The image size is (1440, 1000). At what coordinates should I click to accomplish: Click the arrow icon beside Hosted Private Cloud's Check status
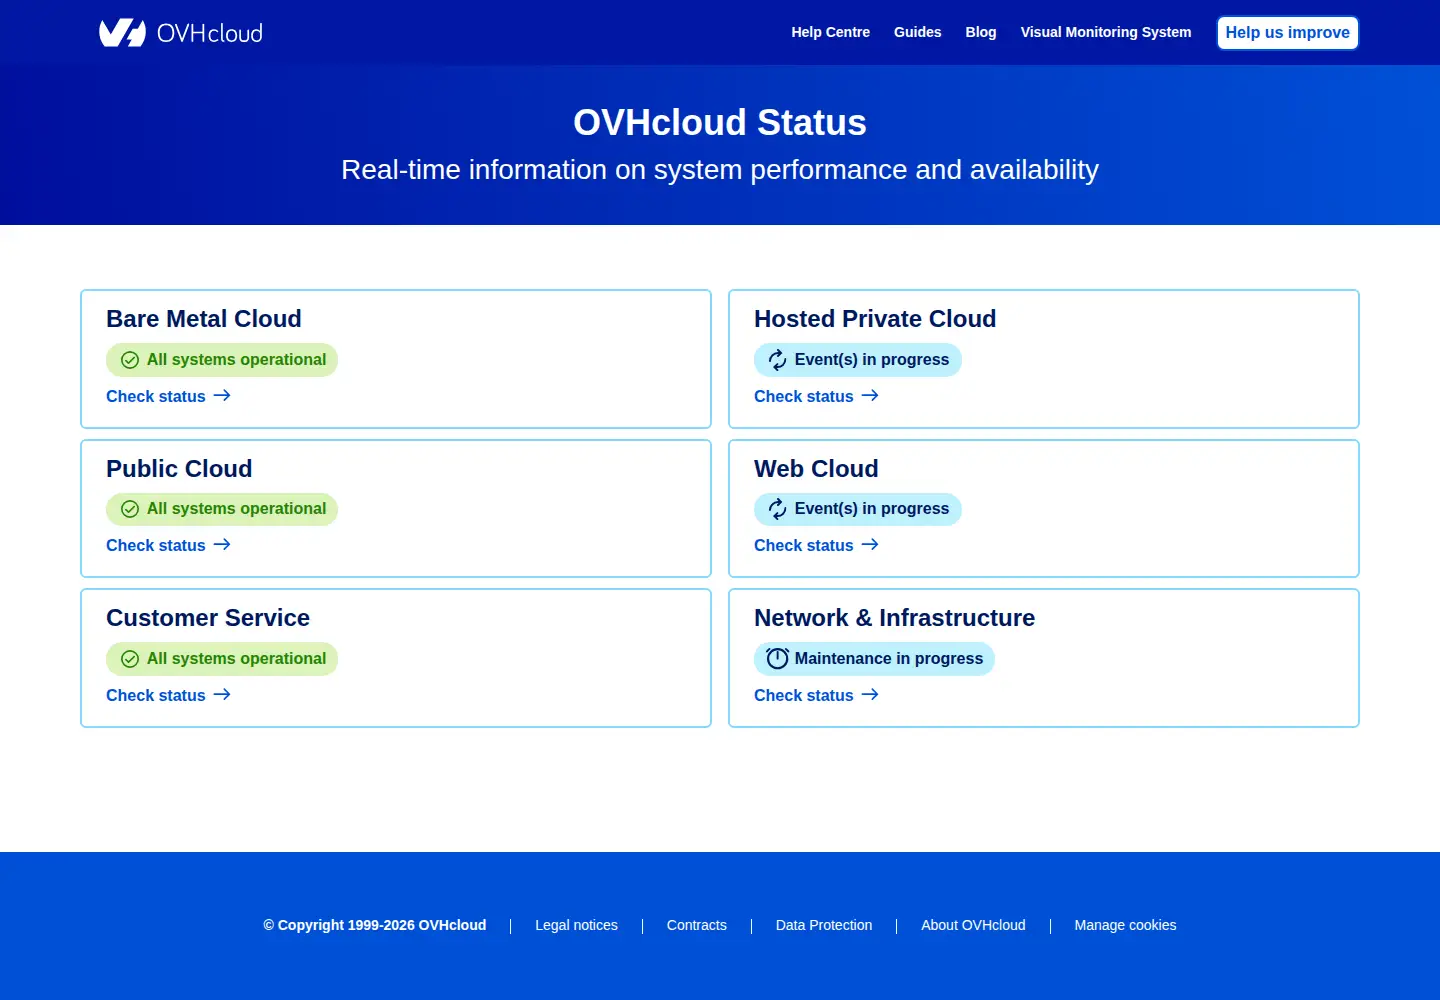click(x=870, y=396)
